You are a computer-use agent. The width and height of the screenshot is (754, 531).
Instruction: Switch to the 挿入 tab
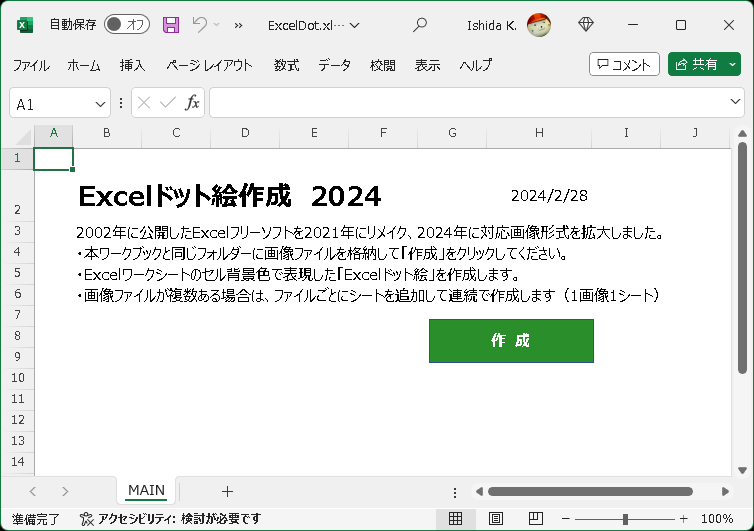[132, 65]
